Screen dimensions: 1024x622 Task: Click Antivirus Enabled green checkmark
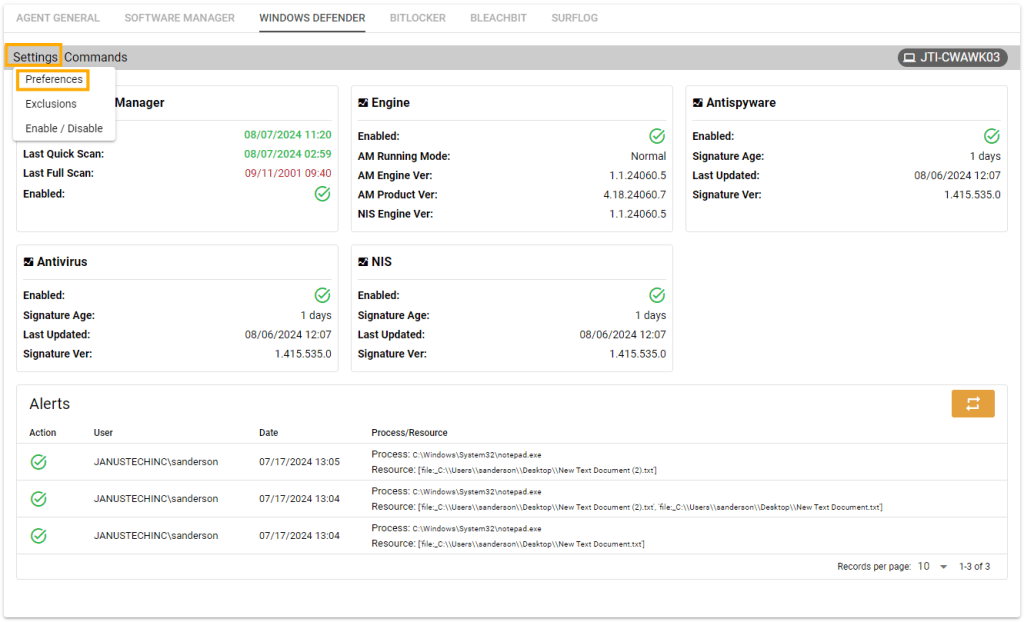322,295
